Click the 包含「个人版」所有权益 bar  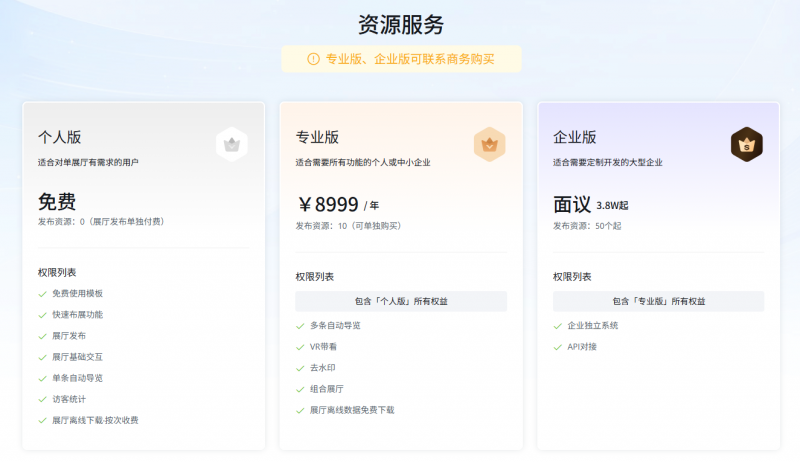pyautogui.click(x=401, y=301)
